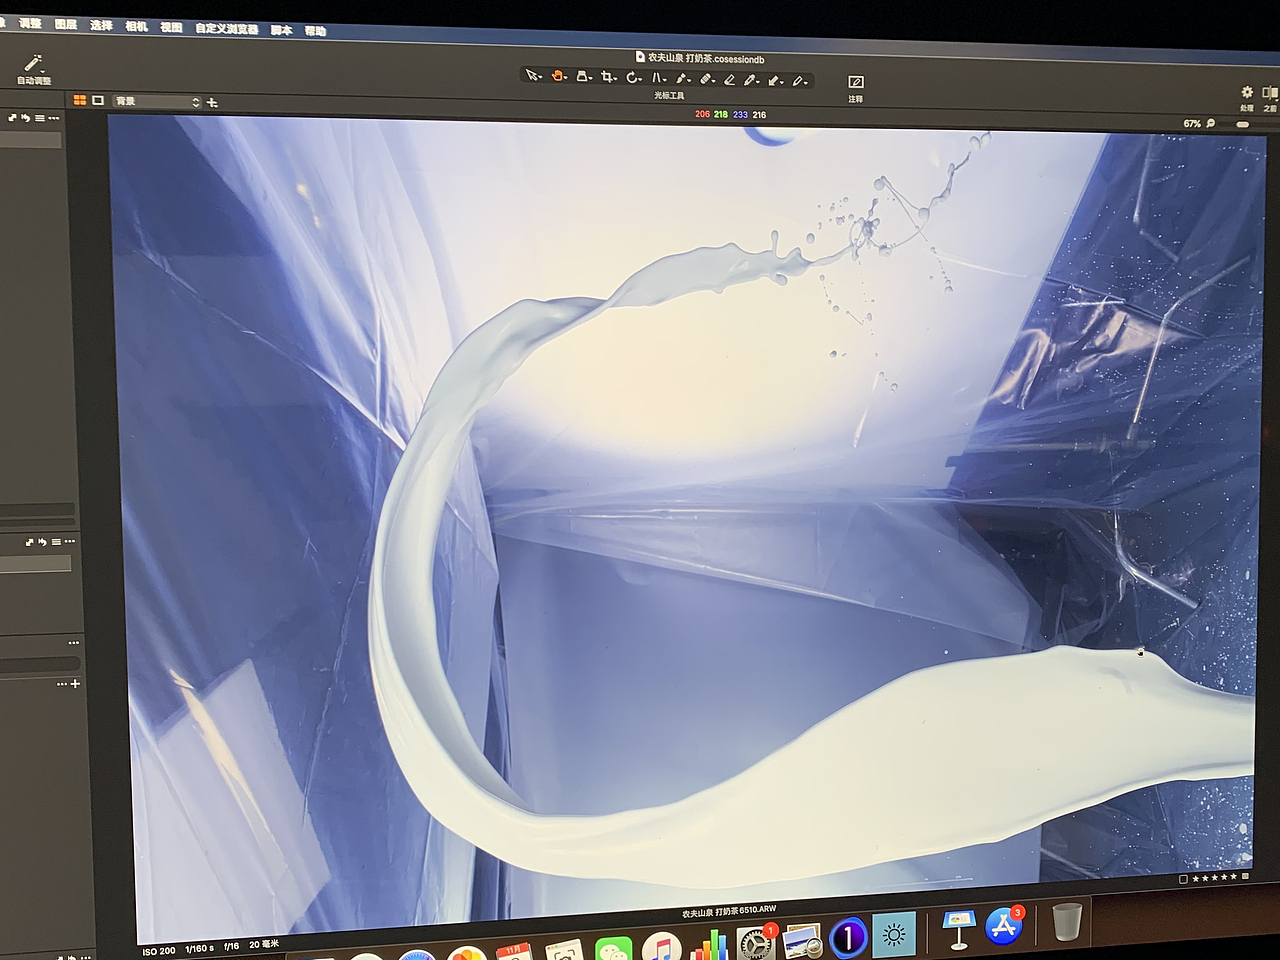
Task: Adjust the viewer zoom slider
Action: [x=1242, y=124]
